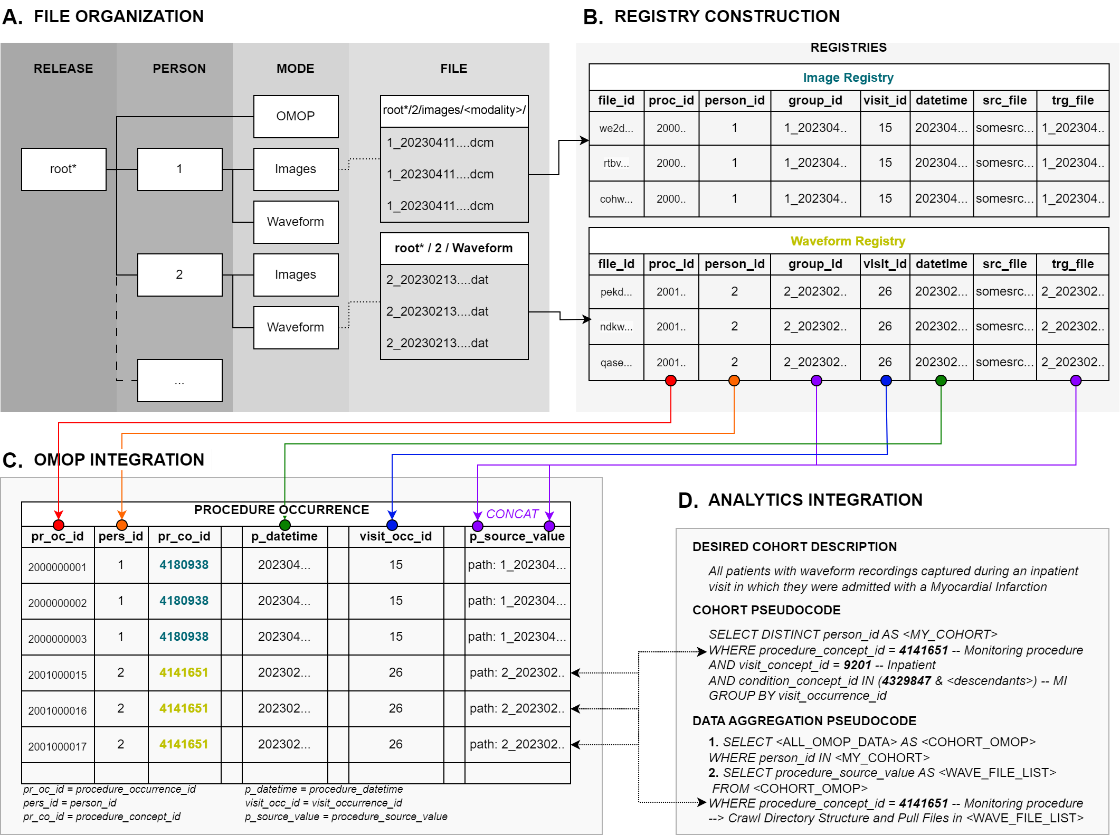The height and width of the screenshot is (835, 1120).
Task: Click the CONCAT label above p_source_value
Action: 513,513
